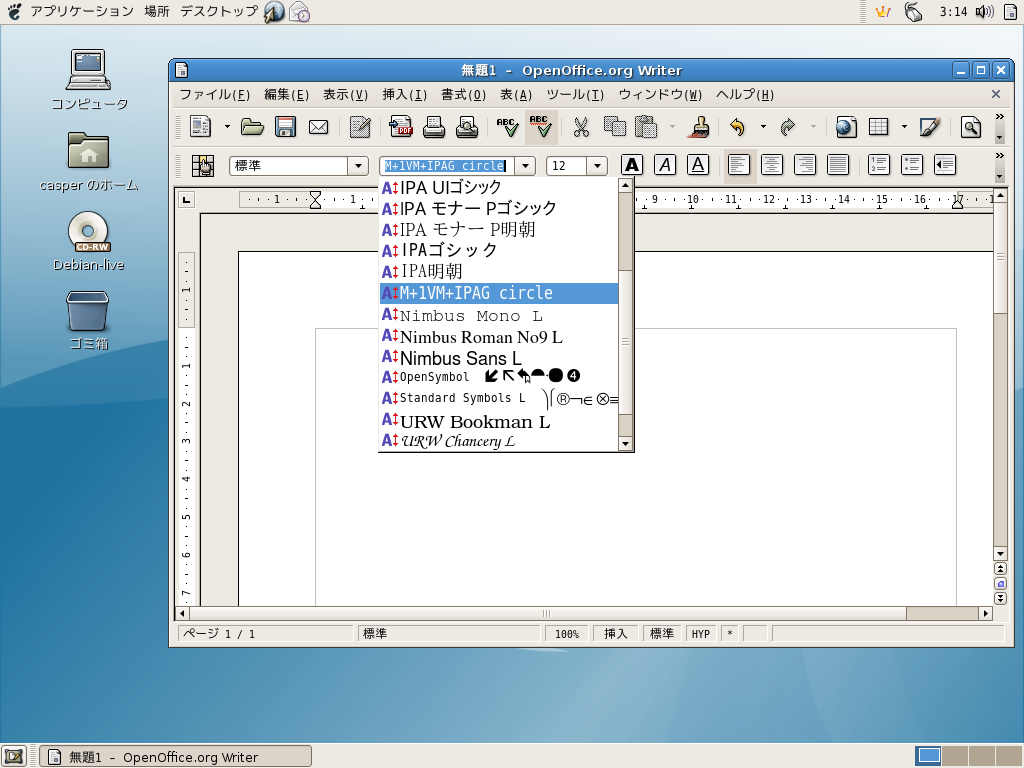Viewport: 1024px width, 768px height.
Task: Send document as e-mail icon
Action: click(x=319, y=127)
